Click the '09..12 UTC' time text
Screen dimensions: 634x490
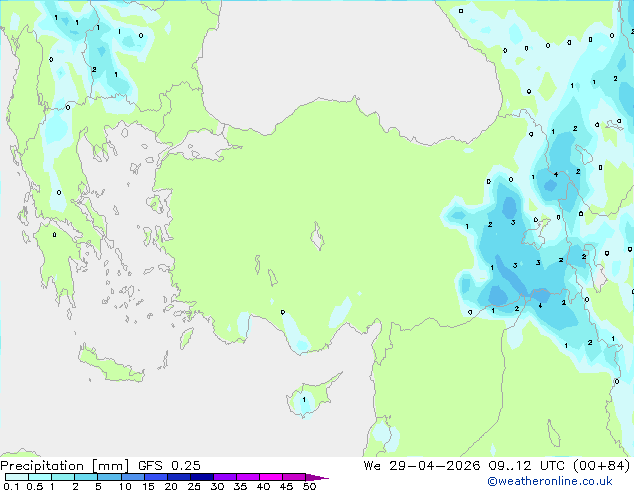526,466
